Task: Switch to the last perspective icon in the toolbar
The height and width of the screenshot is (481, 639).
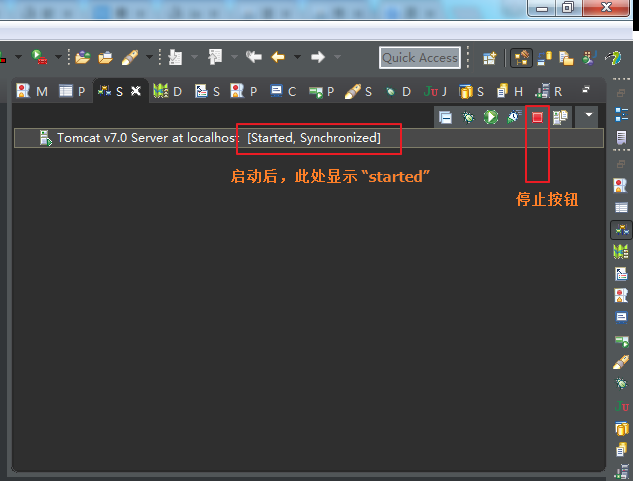Action: 613,58
